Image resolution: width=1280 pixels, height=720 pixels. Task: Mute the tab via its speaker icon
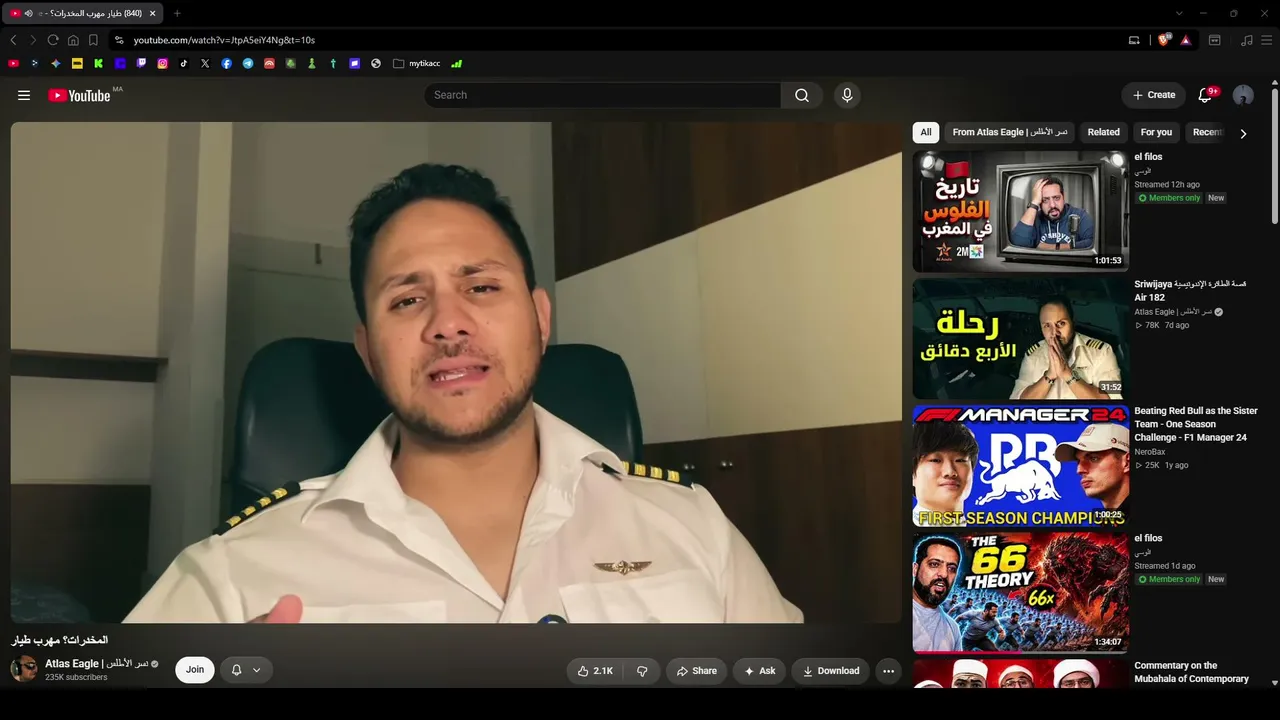[28, 13]
